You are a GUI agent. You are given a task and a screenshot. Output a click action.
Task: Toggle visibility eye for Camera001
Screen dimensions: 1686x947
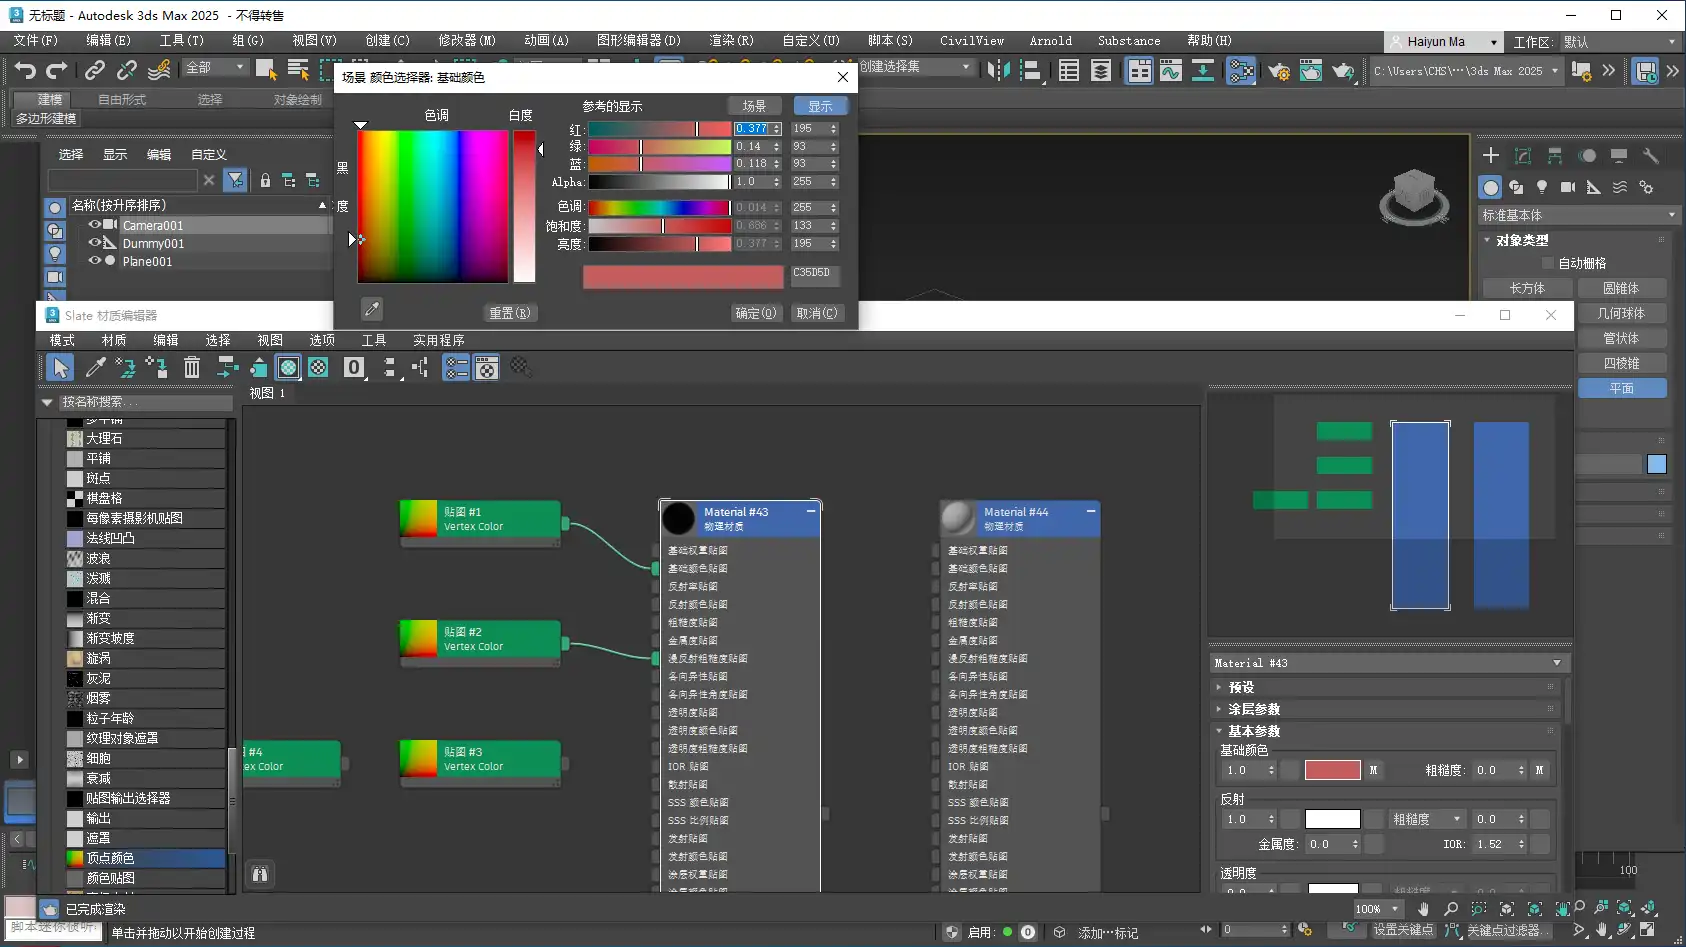[95, 225]
